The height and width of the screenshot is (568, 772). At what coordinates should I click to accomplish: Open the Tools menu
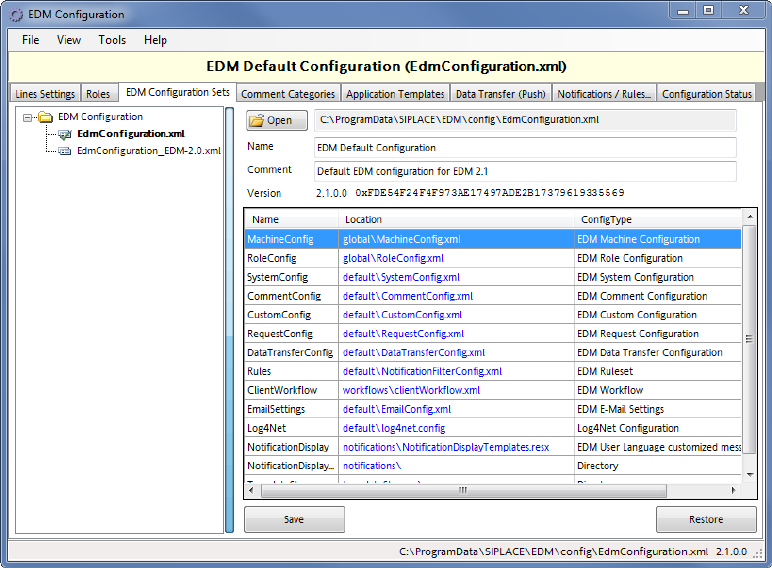pos(112,40)
